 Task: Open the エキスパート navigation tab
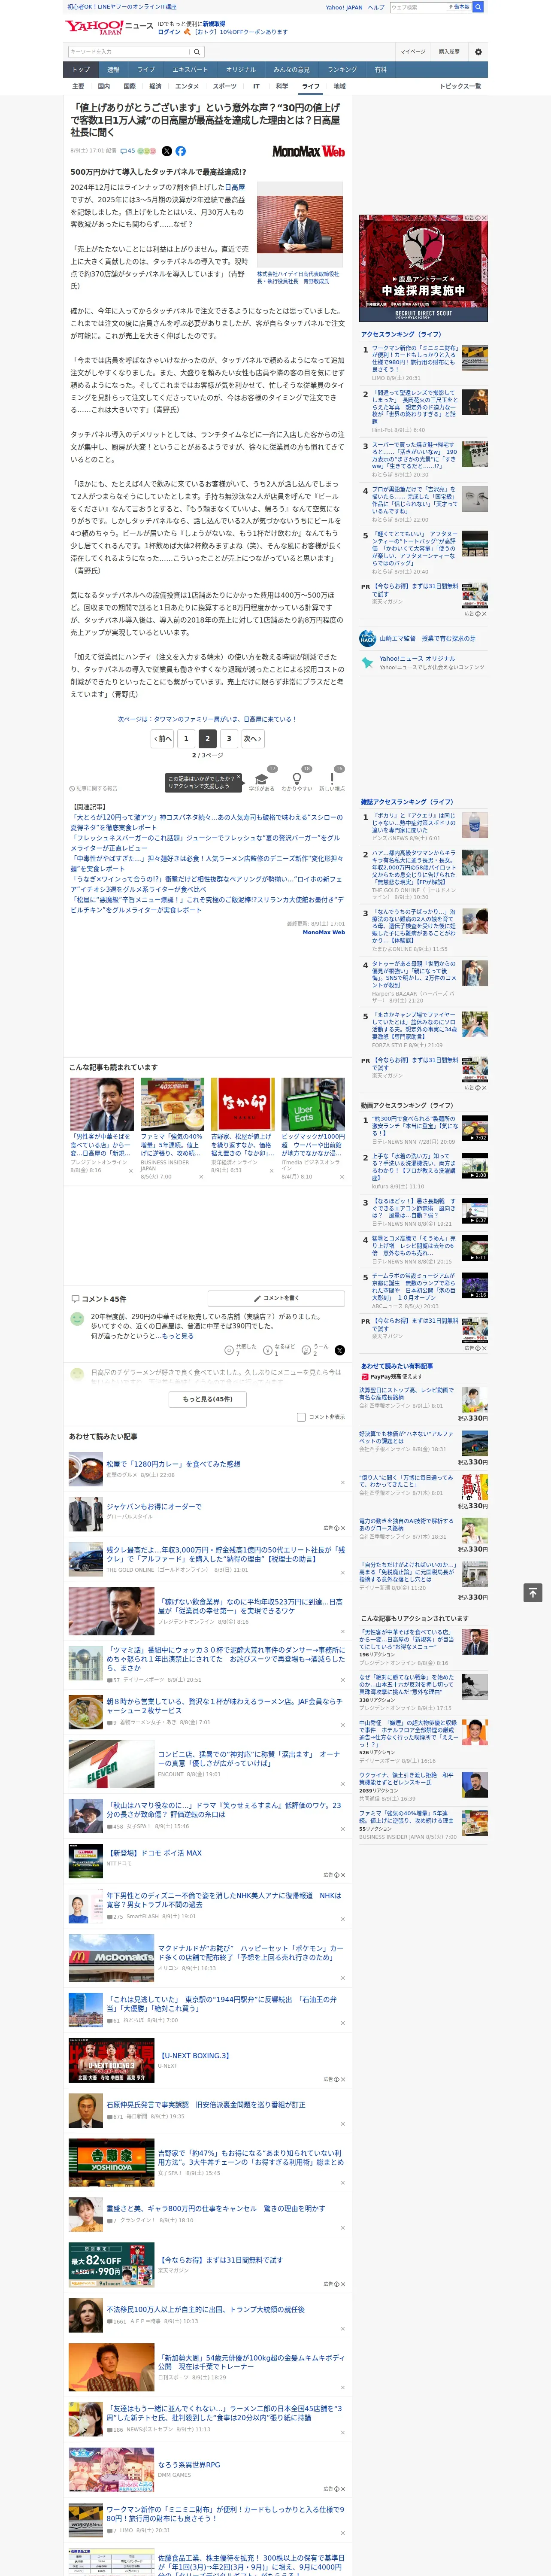tap(190, 70)
